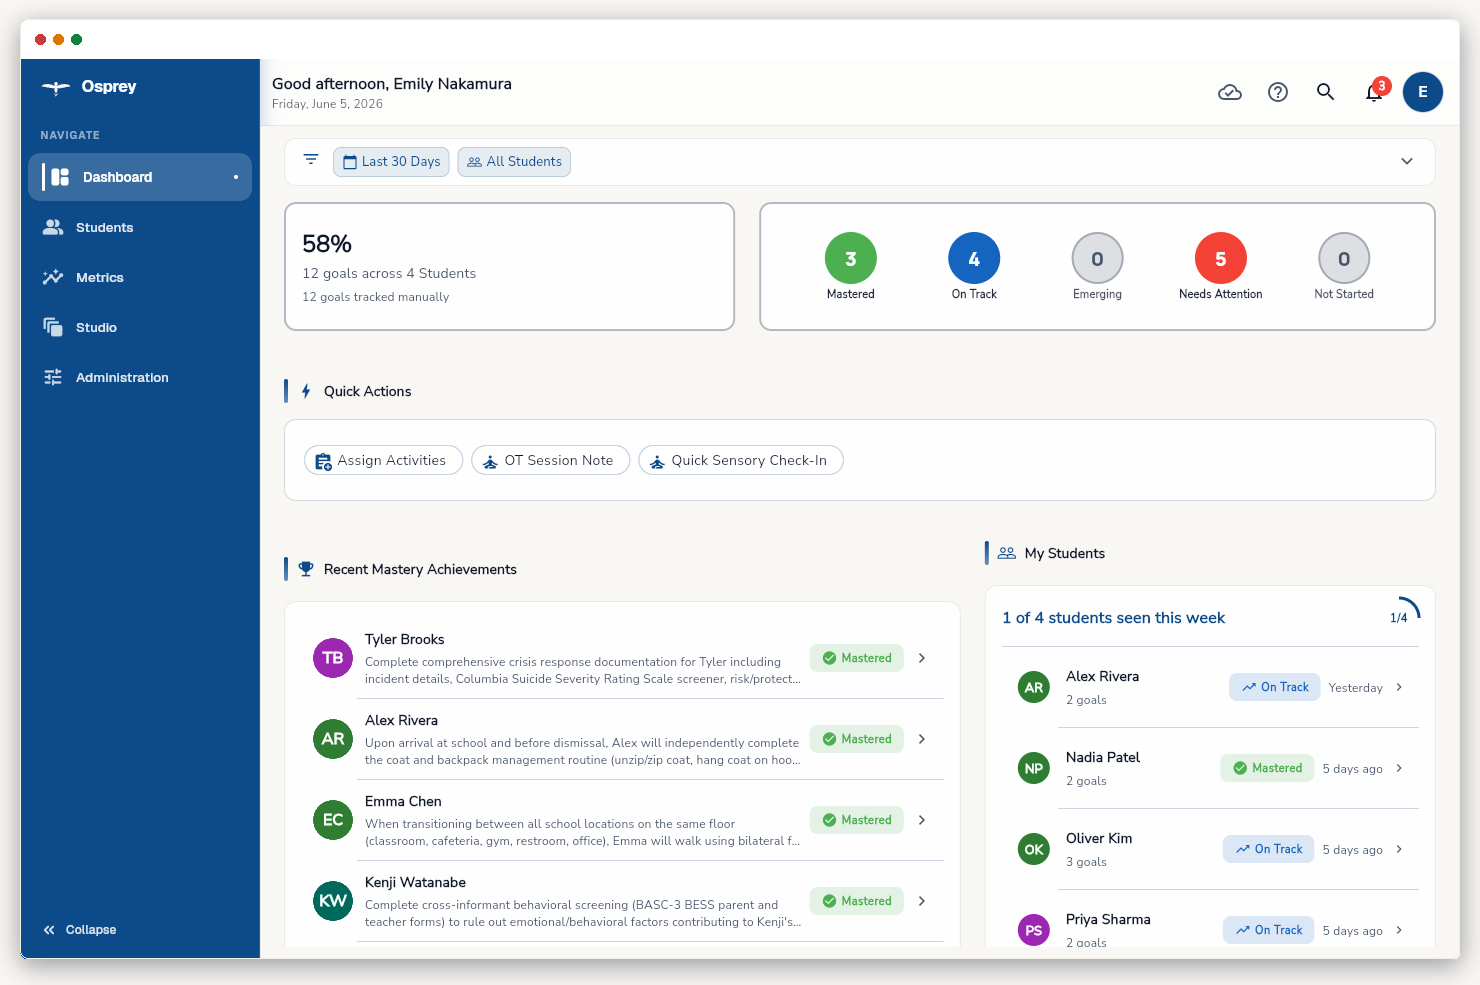This screenshot has height=985, width=1480.
Task: Click the Osprey bird logo icon
Action: pyautogui.click(x=55, y=87)
